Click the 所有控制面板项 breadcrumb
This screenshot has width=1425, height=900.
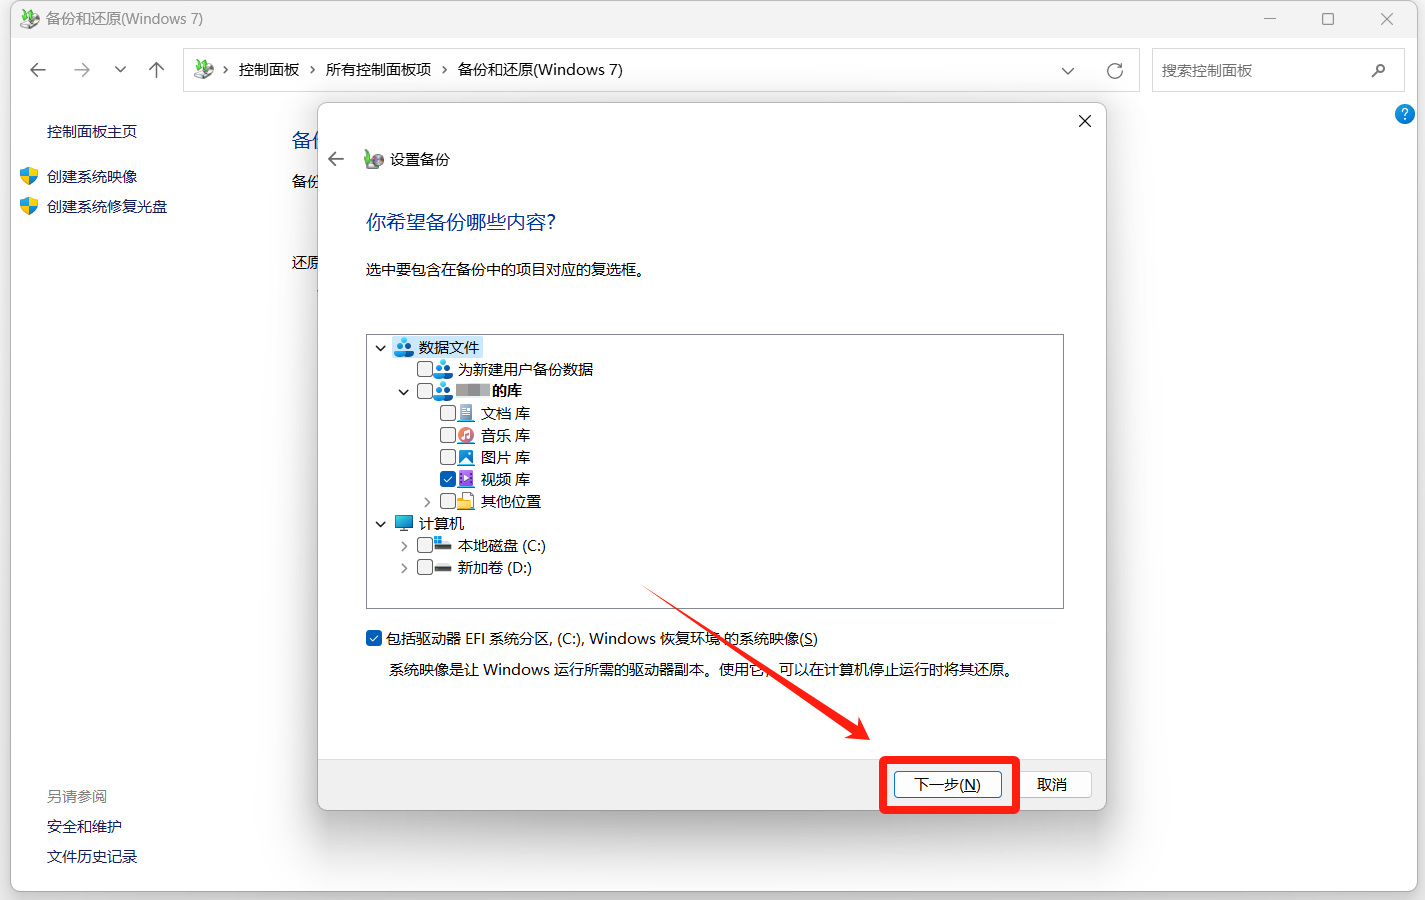click(x=378, y=70)
